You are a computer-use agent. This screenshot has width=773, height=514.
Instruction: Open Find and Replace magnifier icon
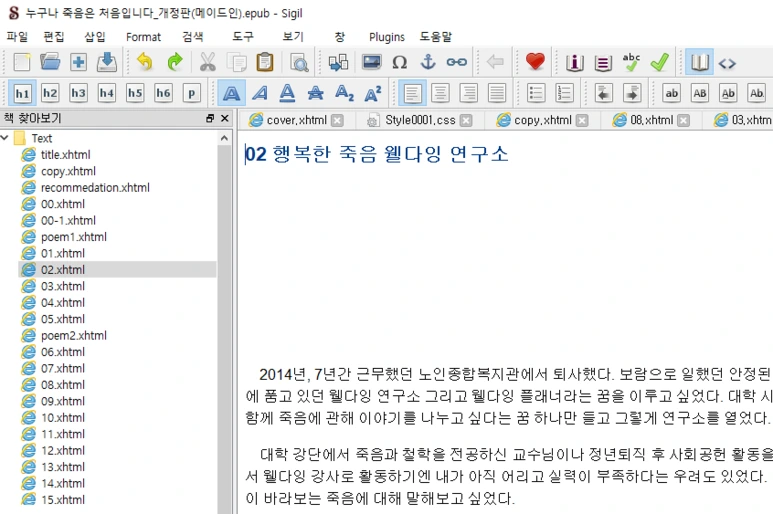click(x=299, y=62)
